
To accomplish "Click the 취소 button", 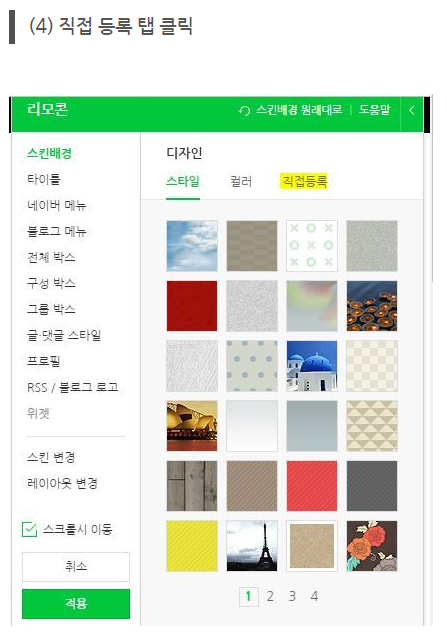I will coord(76,566).
